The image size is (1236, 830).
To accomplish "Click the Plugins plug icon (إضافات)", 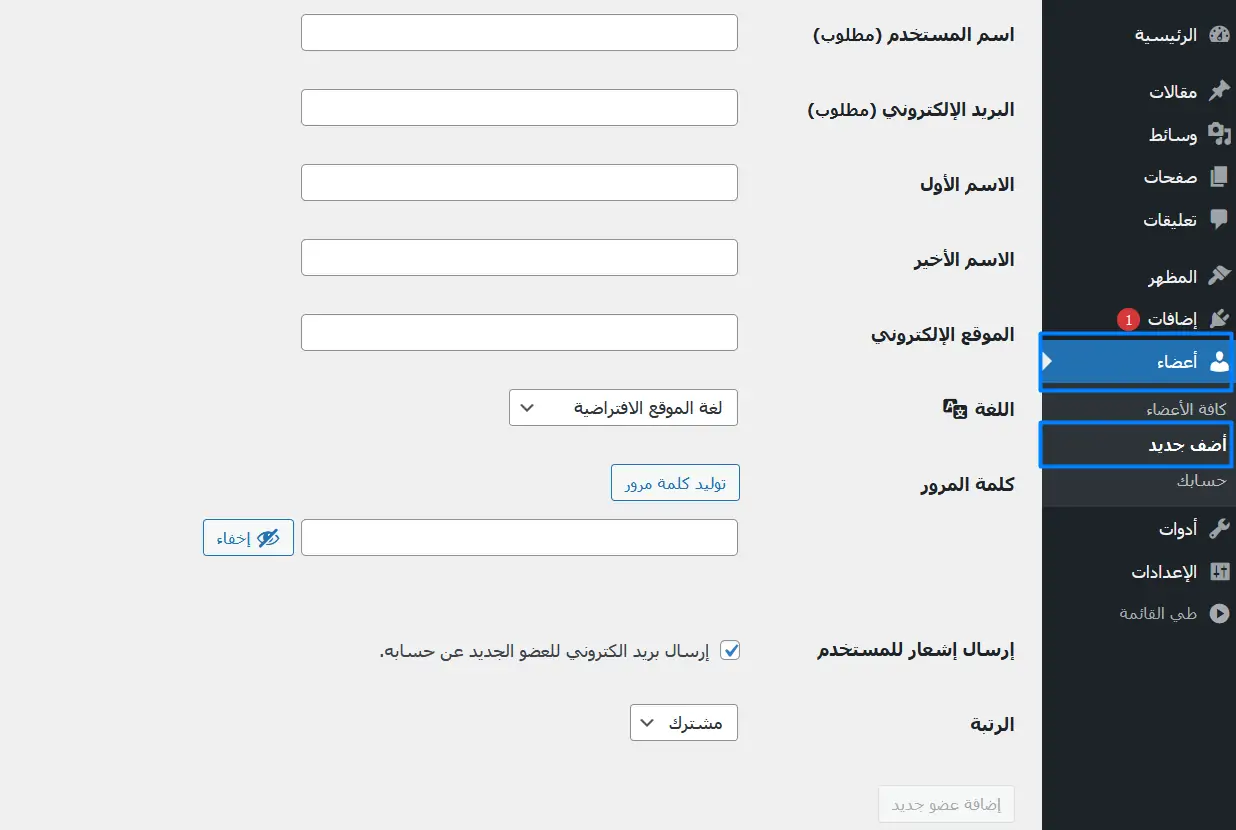I will [1218, 319].
